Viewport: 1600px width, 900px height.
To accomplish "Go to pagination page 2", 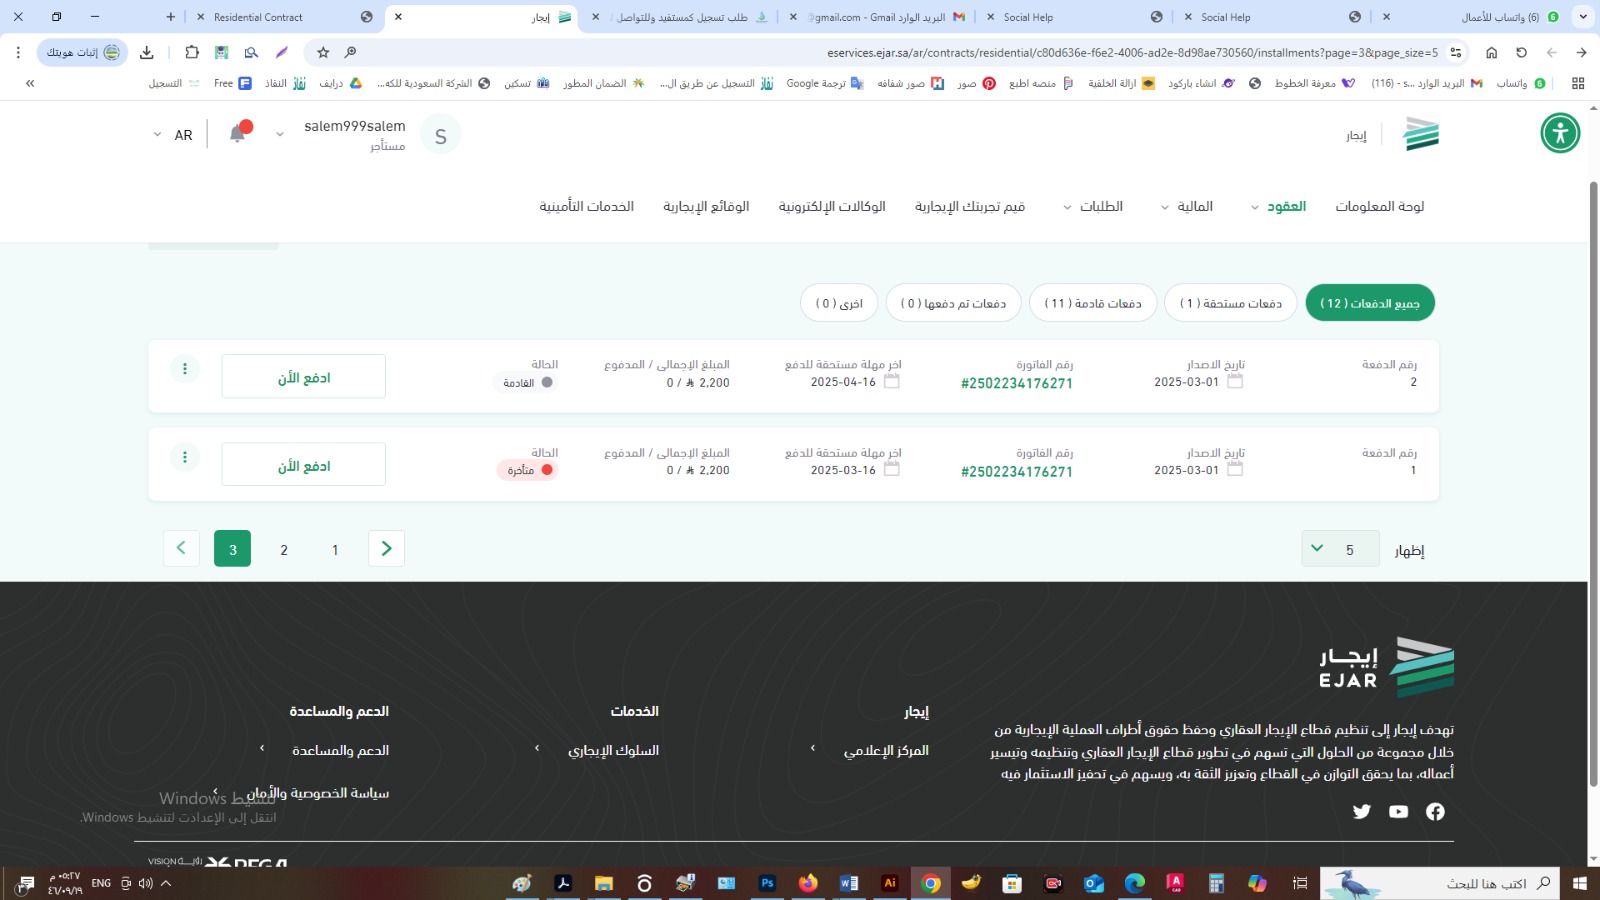I will tap(284, 549).
